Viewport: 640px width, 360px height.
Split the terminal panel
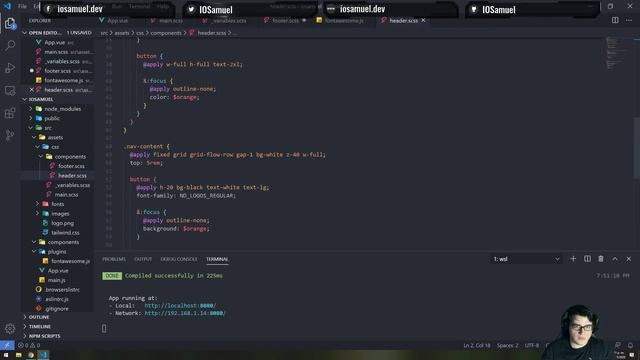[587, 259]
